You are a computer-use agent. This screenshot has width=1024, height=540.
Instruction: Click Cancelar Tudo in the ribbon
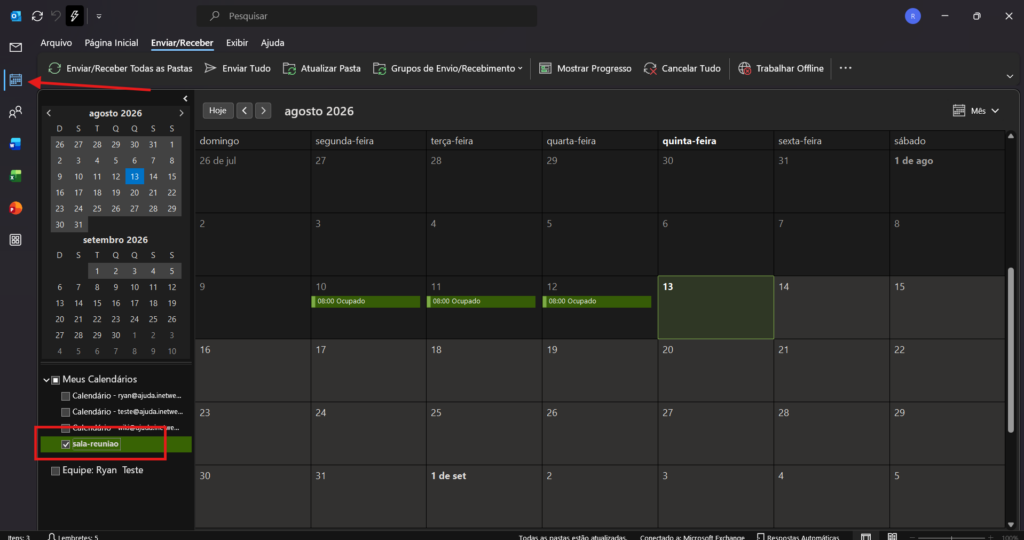[x=682, y=68]
